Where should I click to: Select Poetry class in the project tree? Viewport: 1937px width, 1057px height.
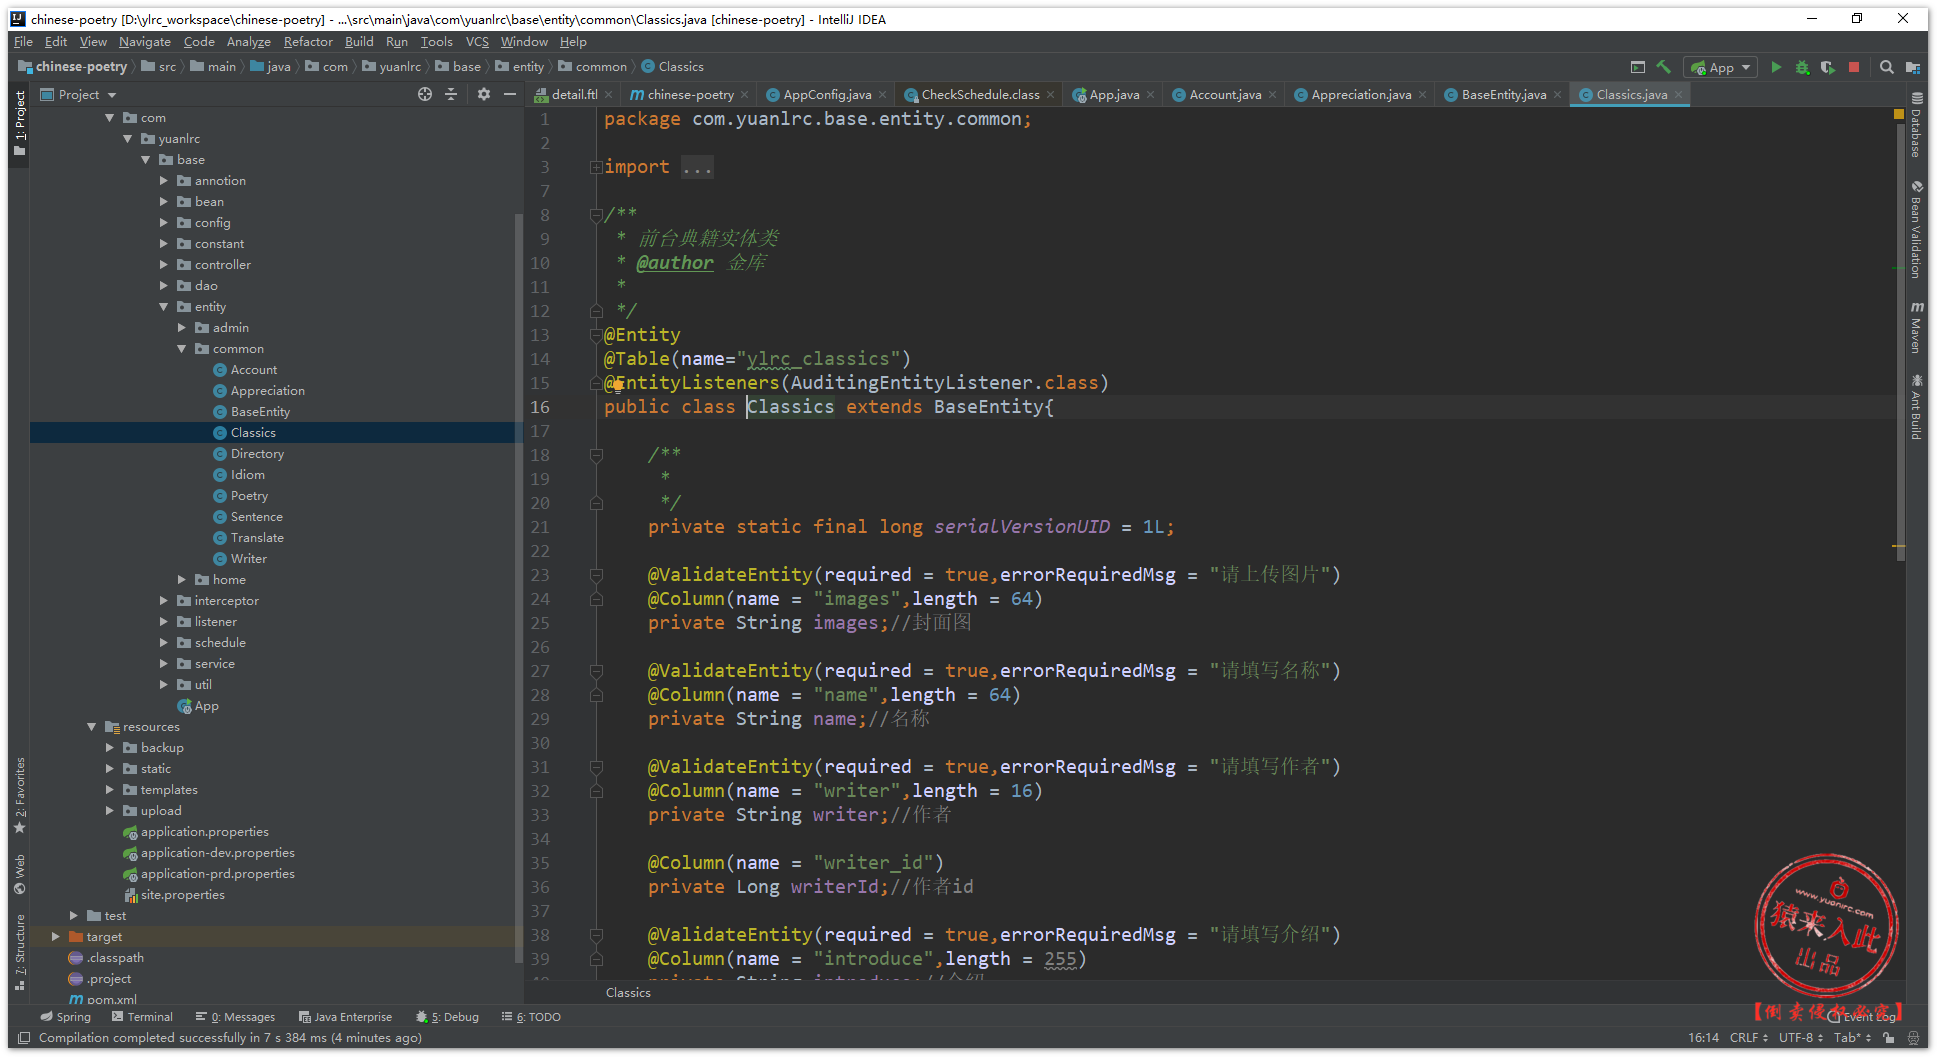pos(249,496)
